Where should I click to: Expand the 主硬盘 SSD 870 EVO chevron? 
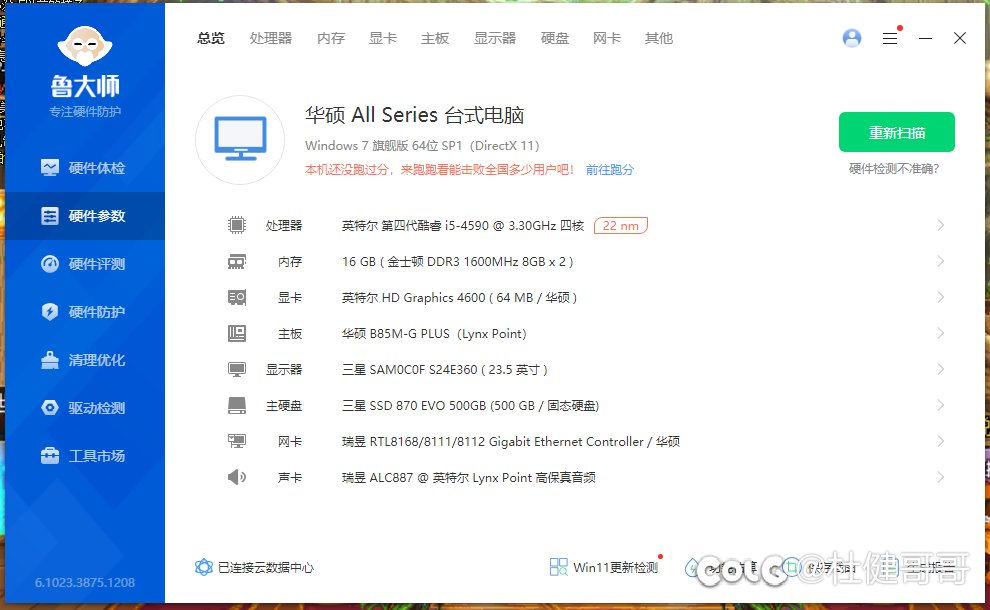941,405
